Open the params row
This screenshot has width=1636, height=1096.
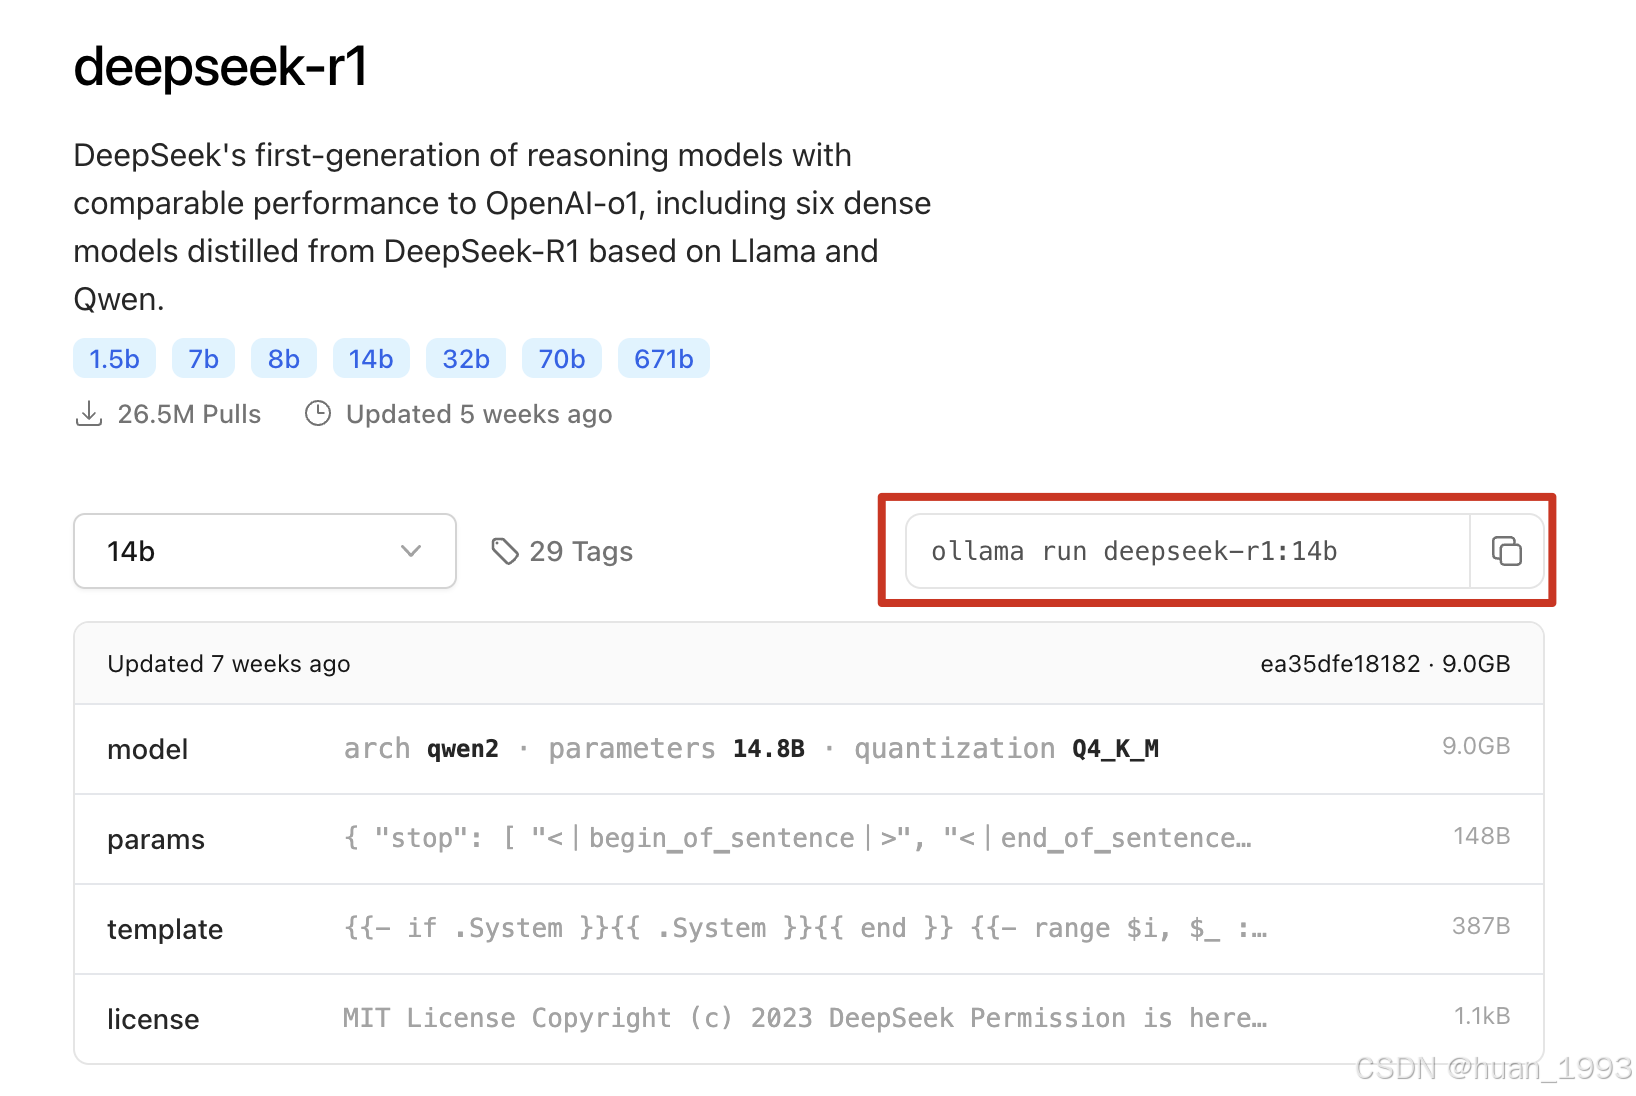point(809,839)
